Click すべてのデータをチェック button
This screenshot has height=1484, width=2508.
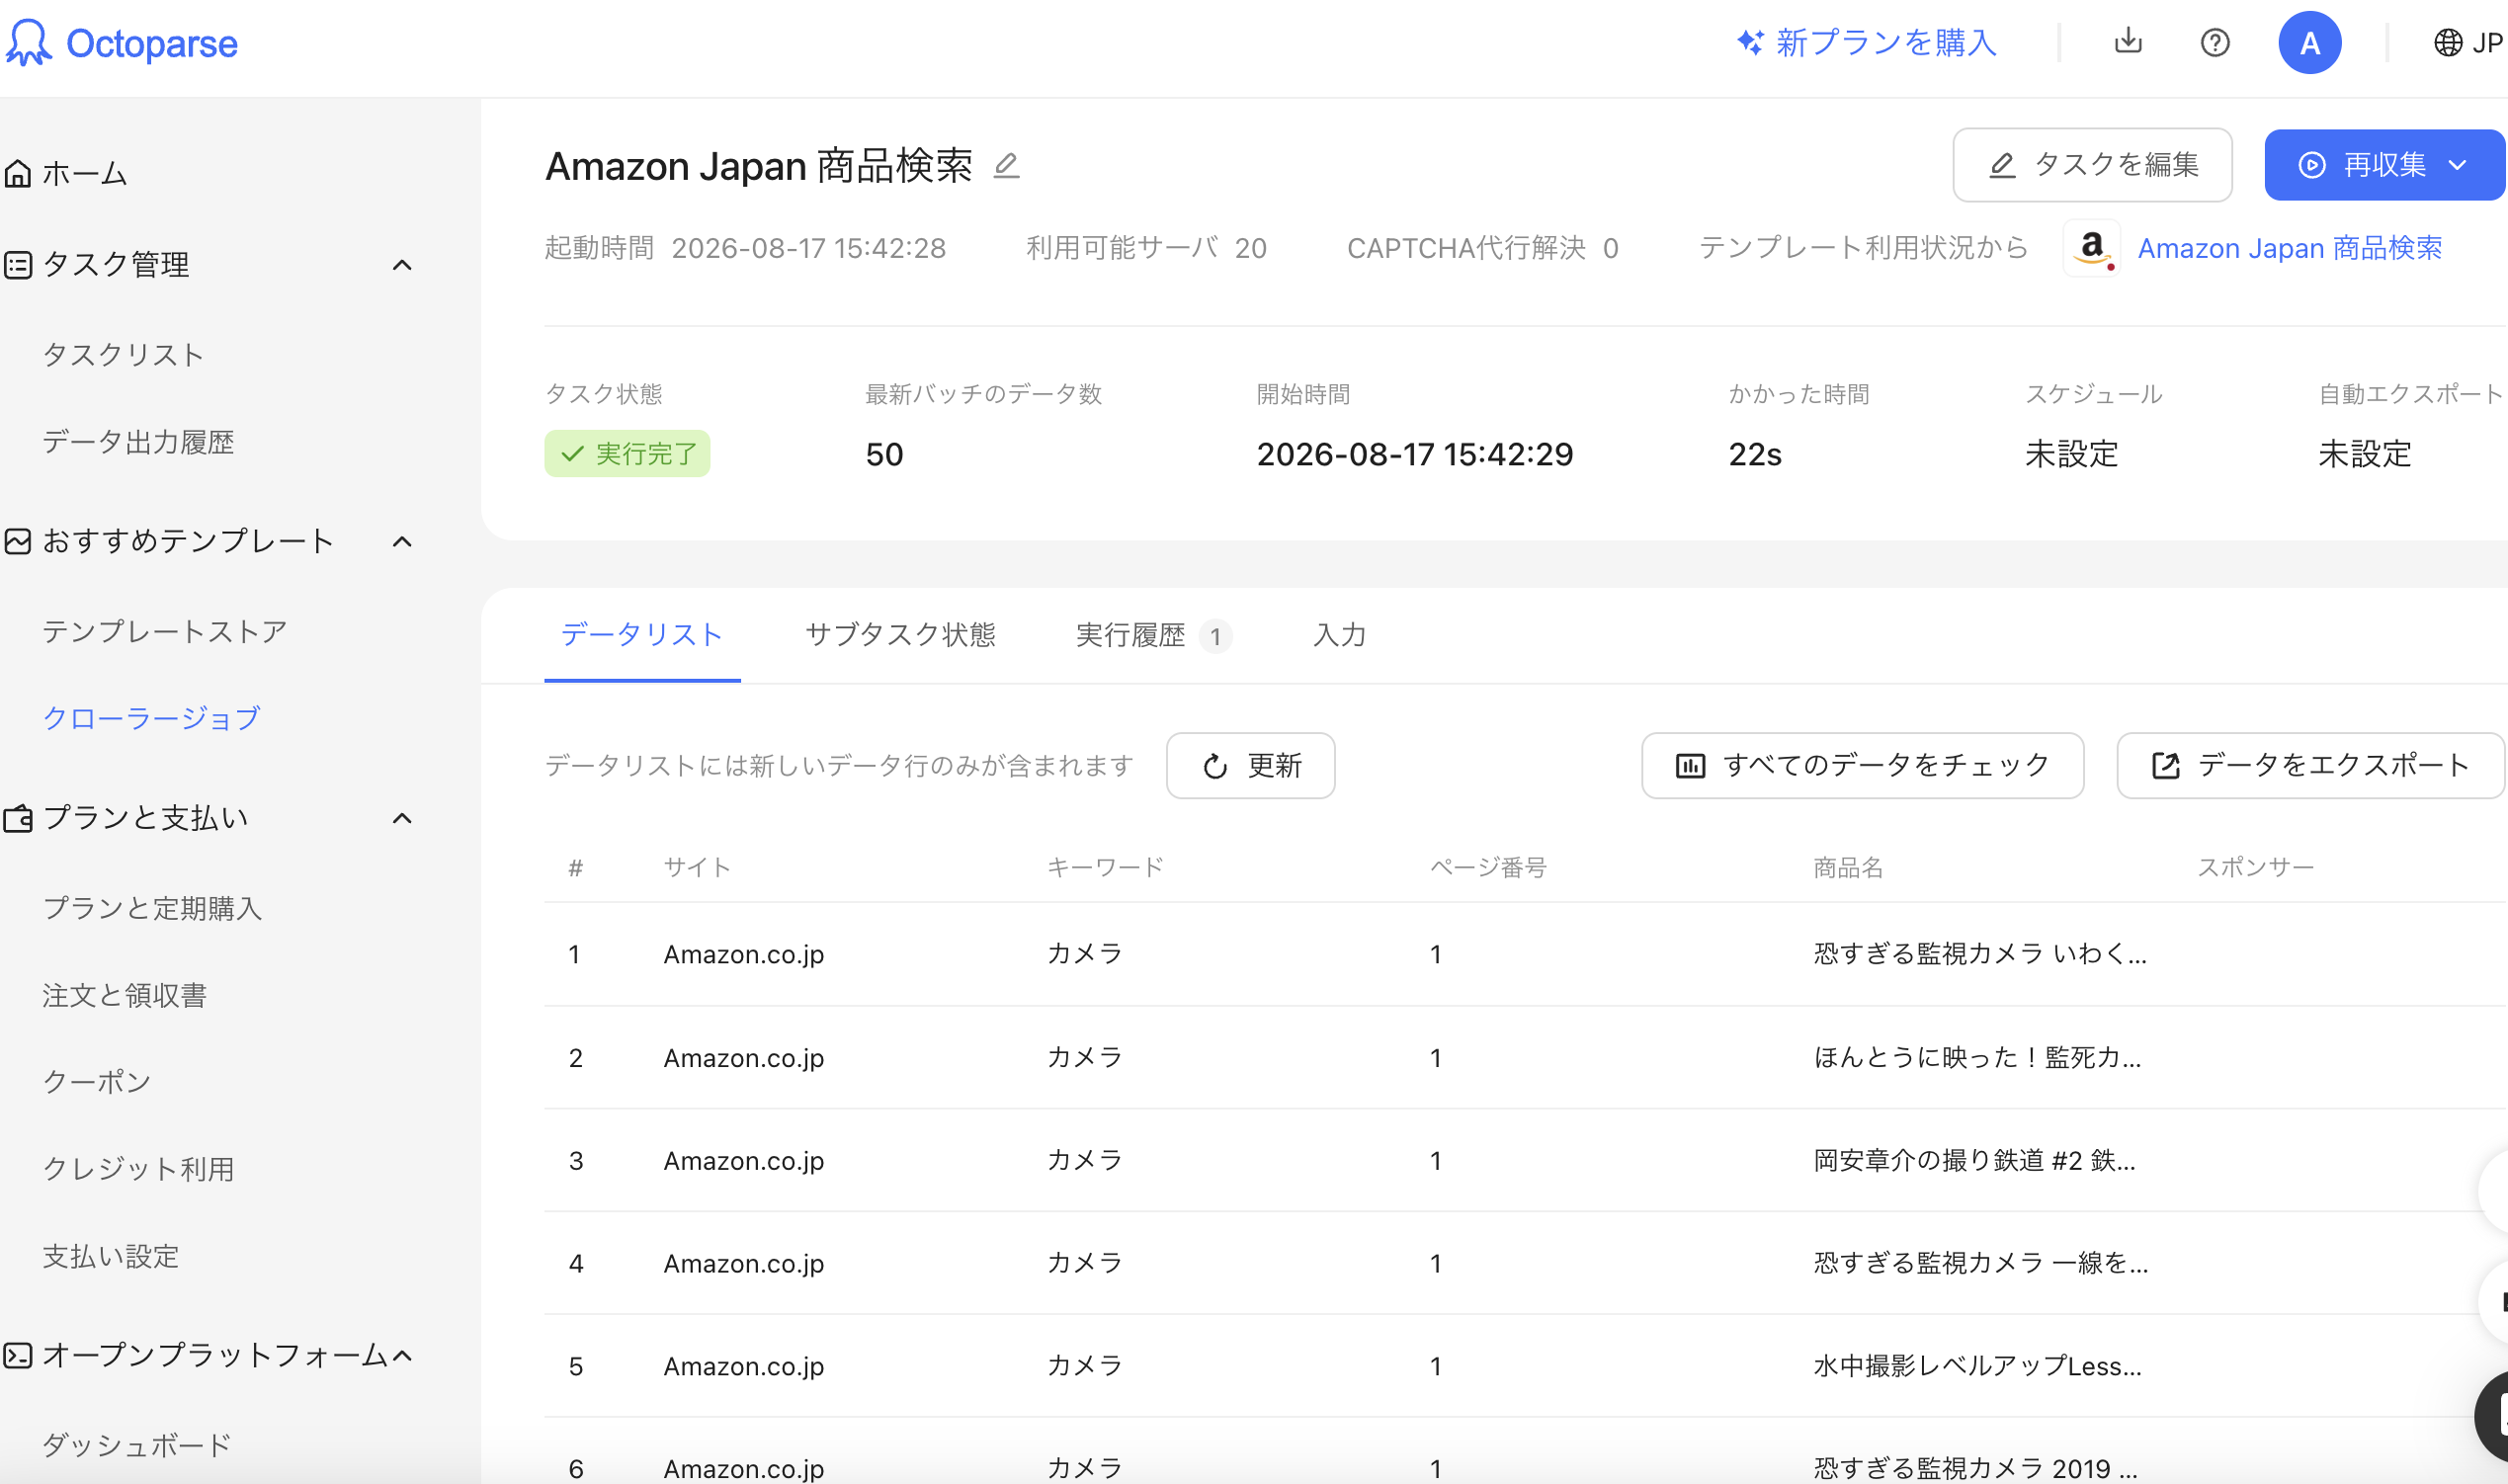(x=1862, y=766)
